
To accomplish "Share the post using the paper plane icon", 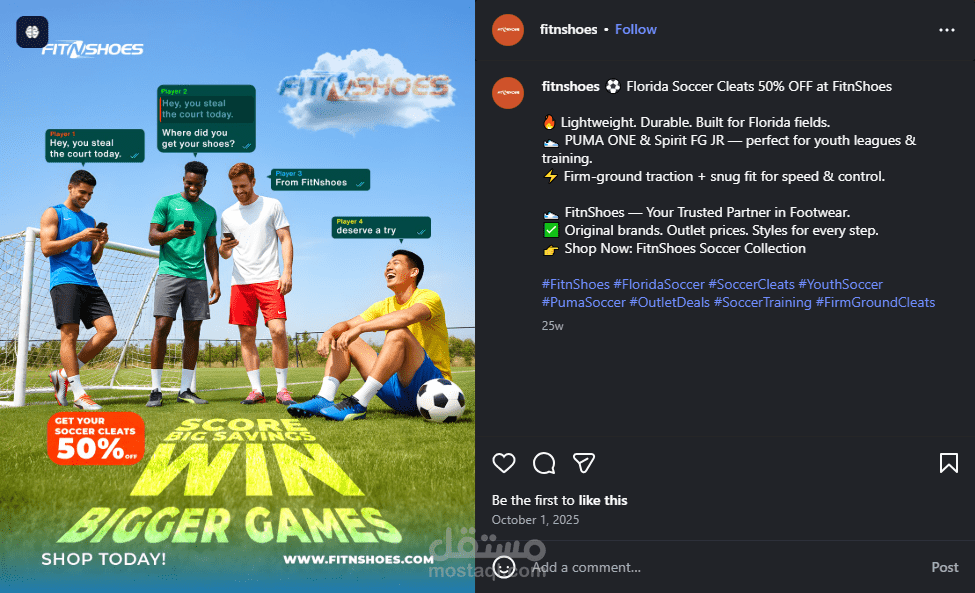I will coord(584,463).
